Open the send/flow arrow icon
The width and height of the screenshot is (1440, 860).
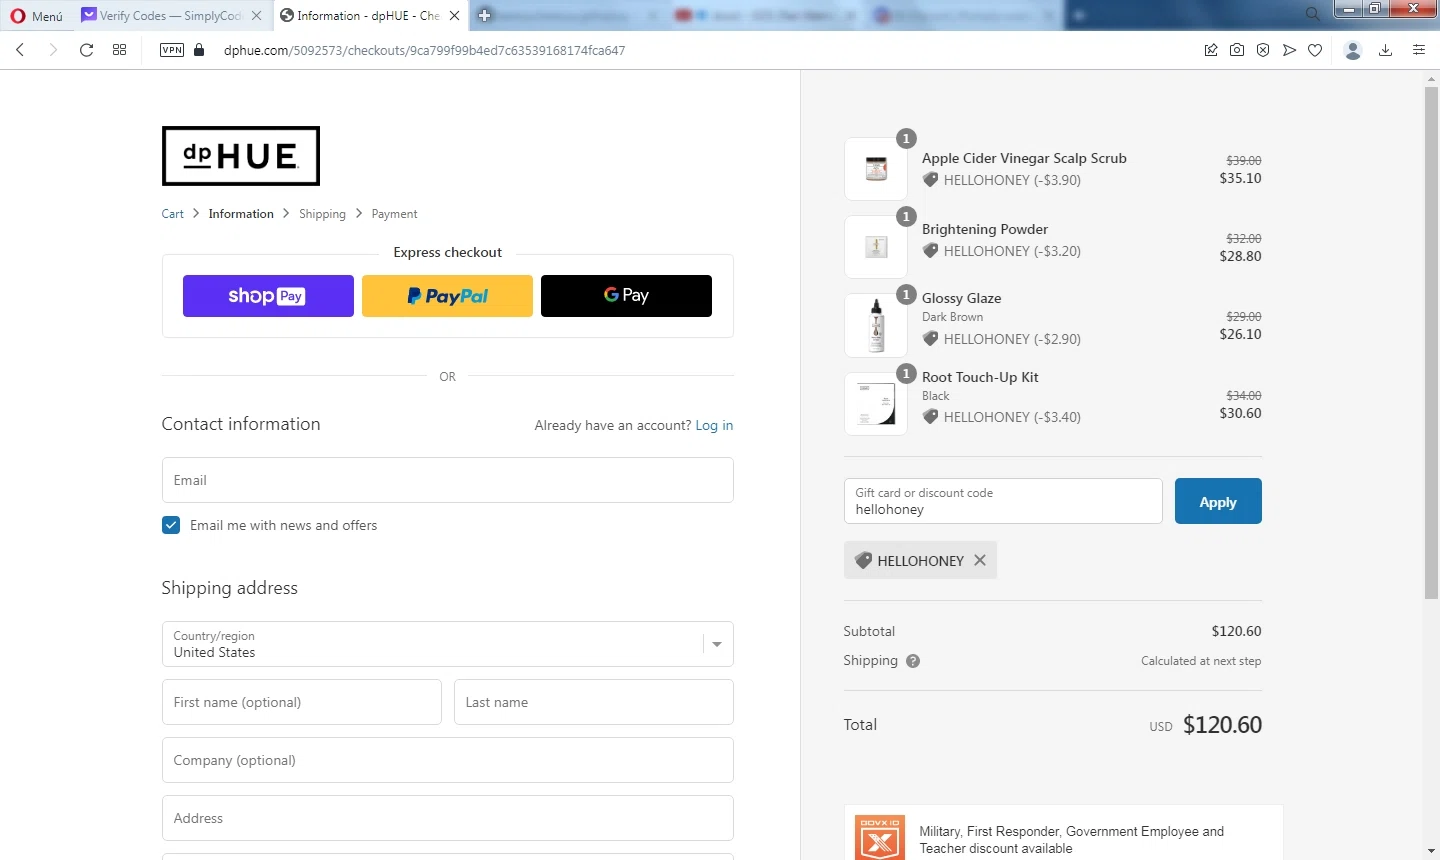point(1289,50)
